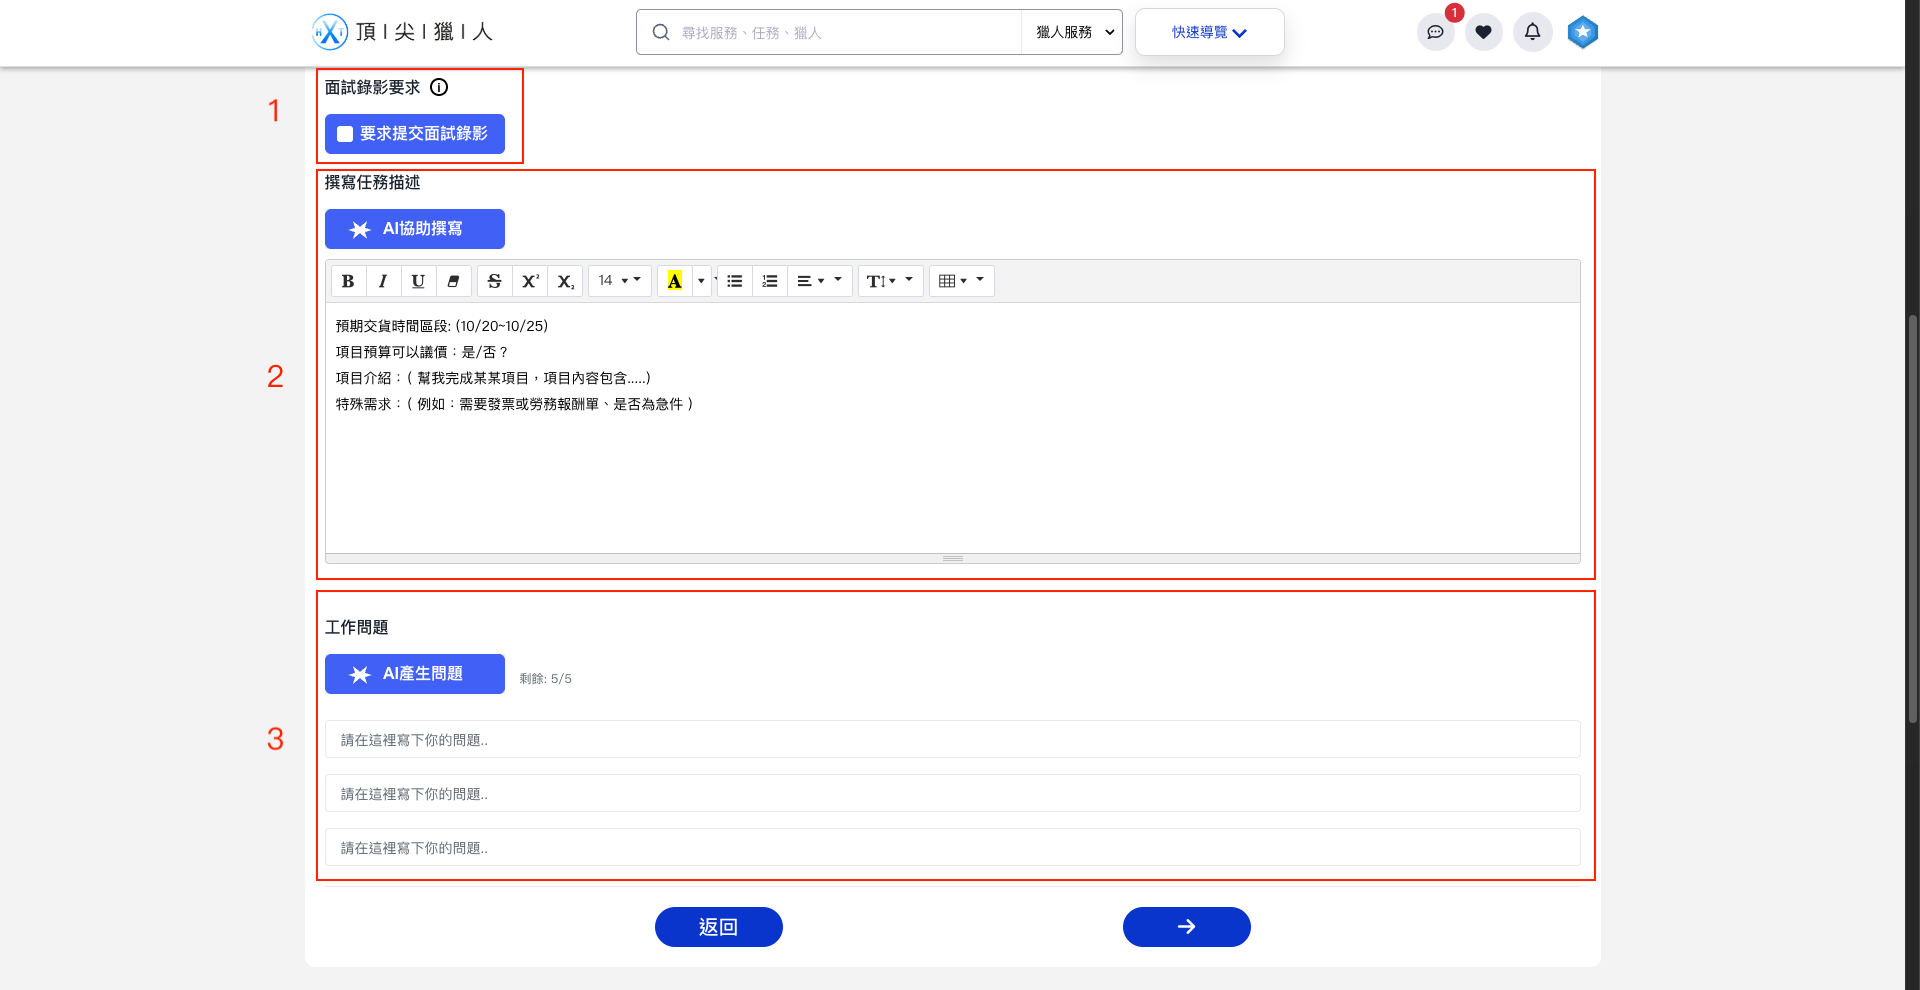The image size is (1920, 990).
Task: Apply strikethrough to text
Action: point(494,281)
